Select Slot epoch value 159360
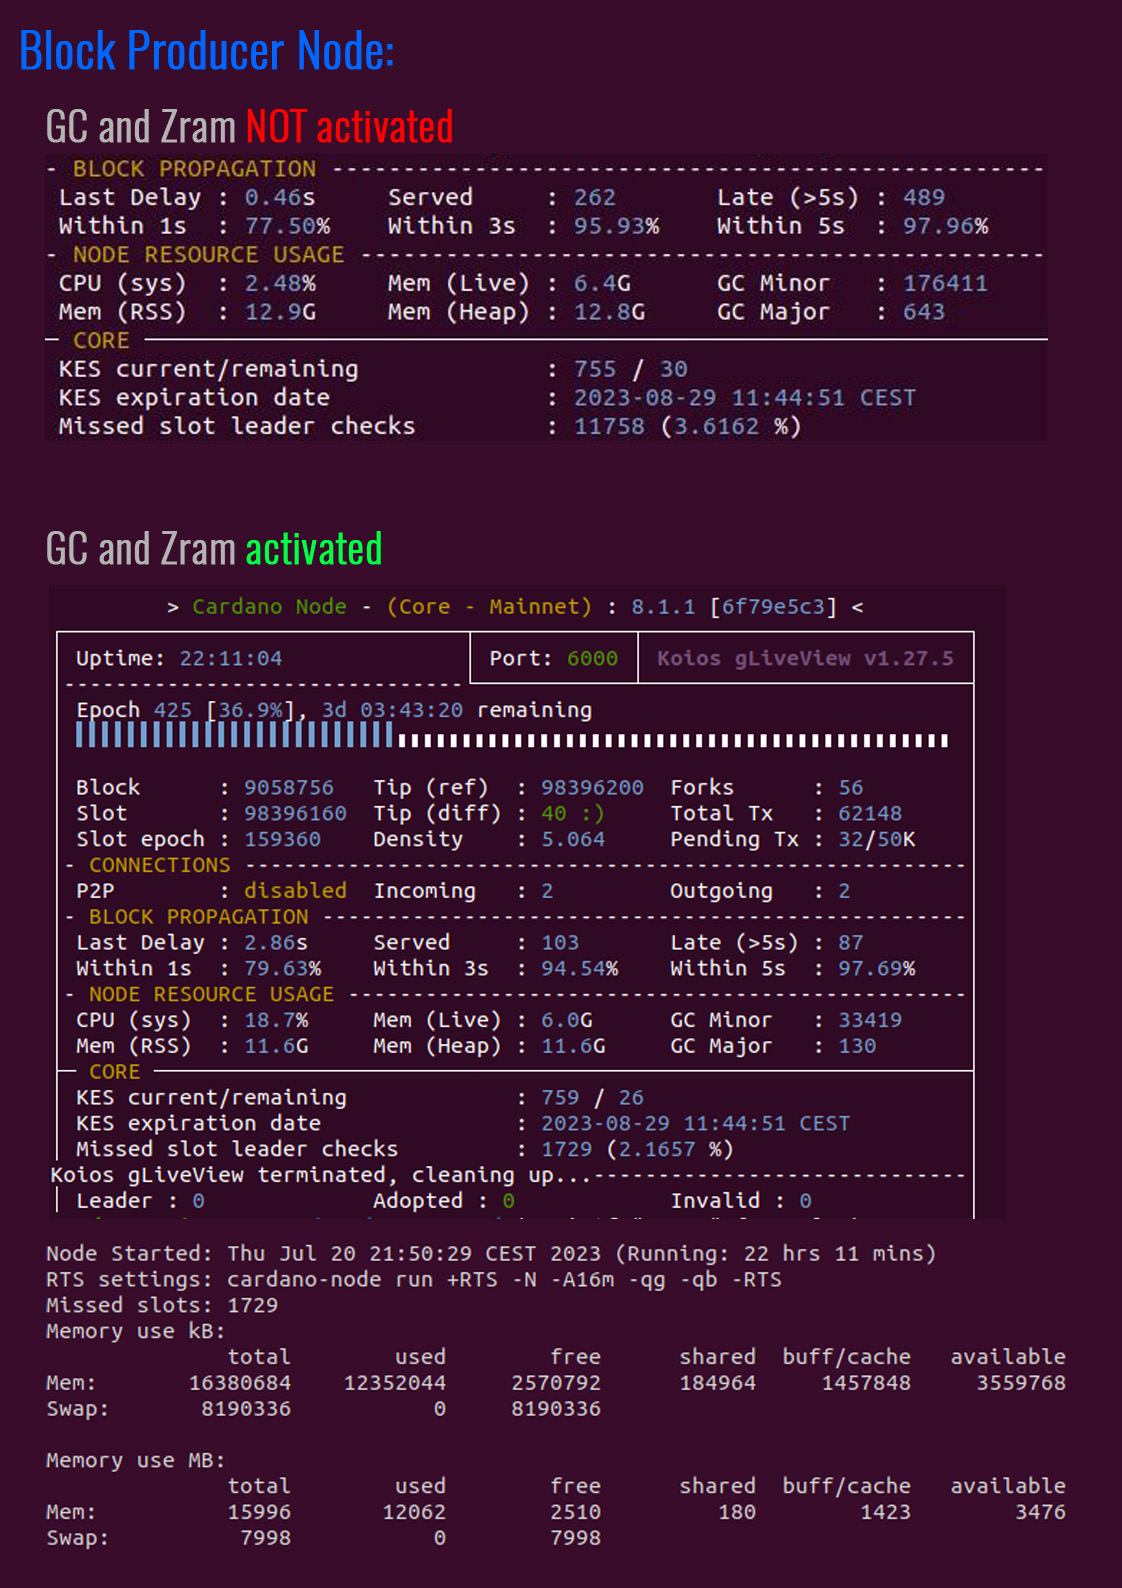 [x=282, y=840]
